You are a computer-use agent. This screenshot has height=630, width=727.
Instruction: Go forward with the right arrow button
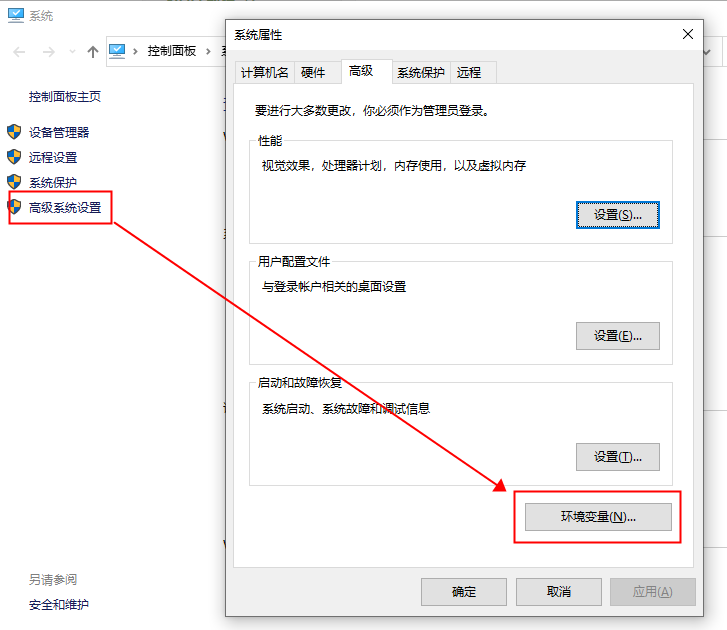[x=49, y=51]
